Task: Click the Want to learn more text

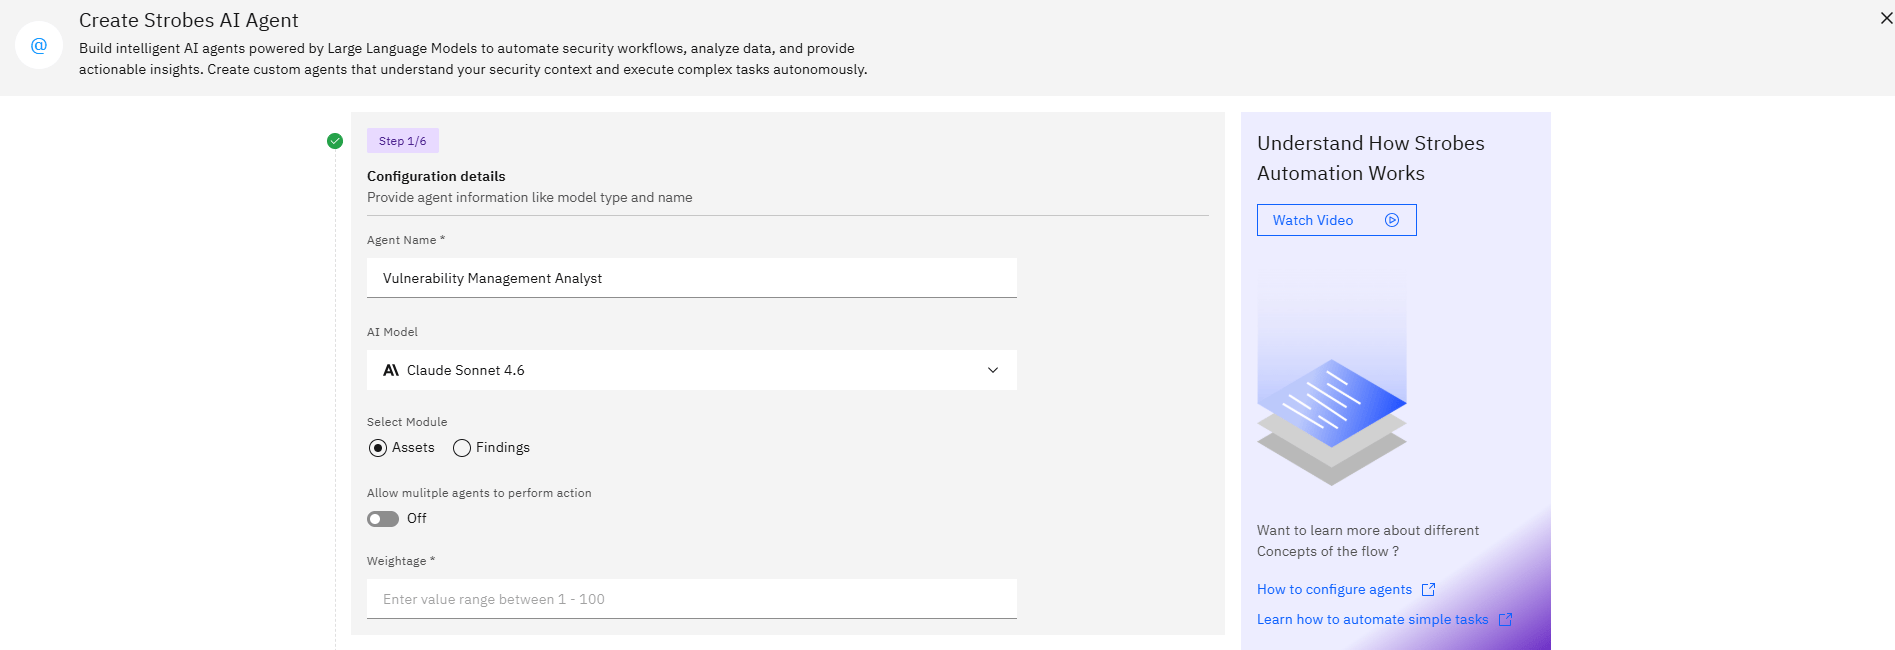Action: (1368, 541)
